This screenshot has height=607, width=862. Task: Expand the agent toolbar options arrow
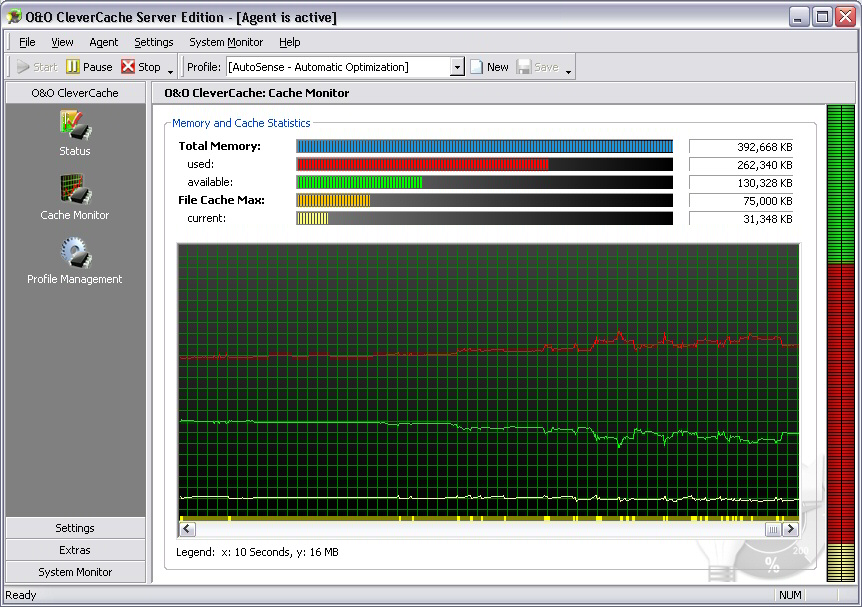(170, 72)
